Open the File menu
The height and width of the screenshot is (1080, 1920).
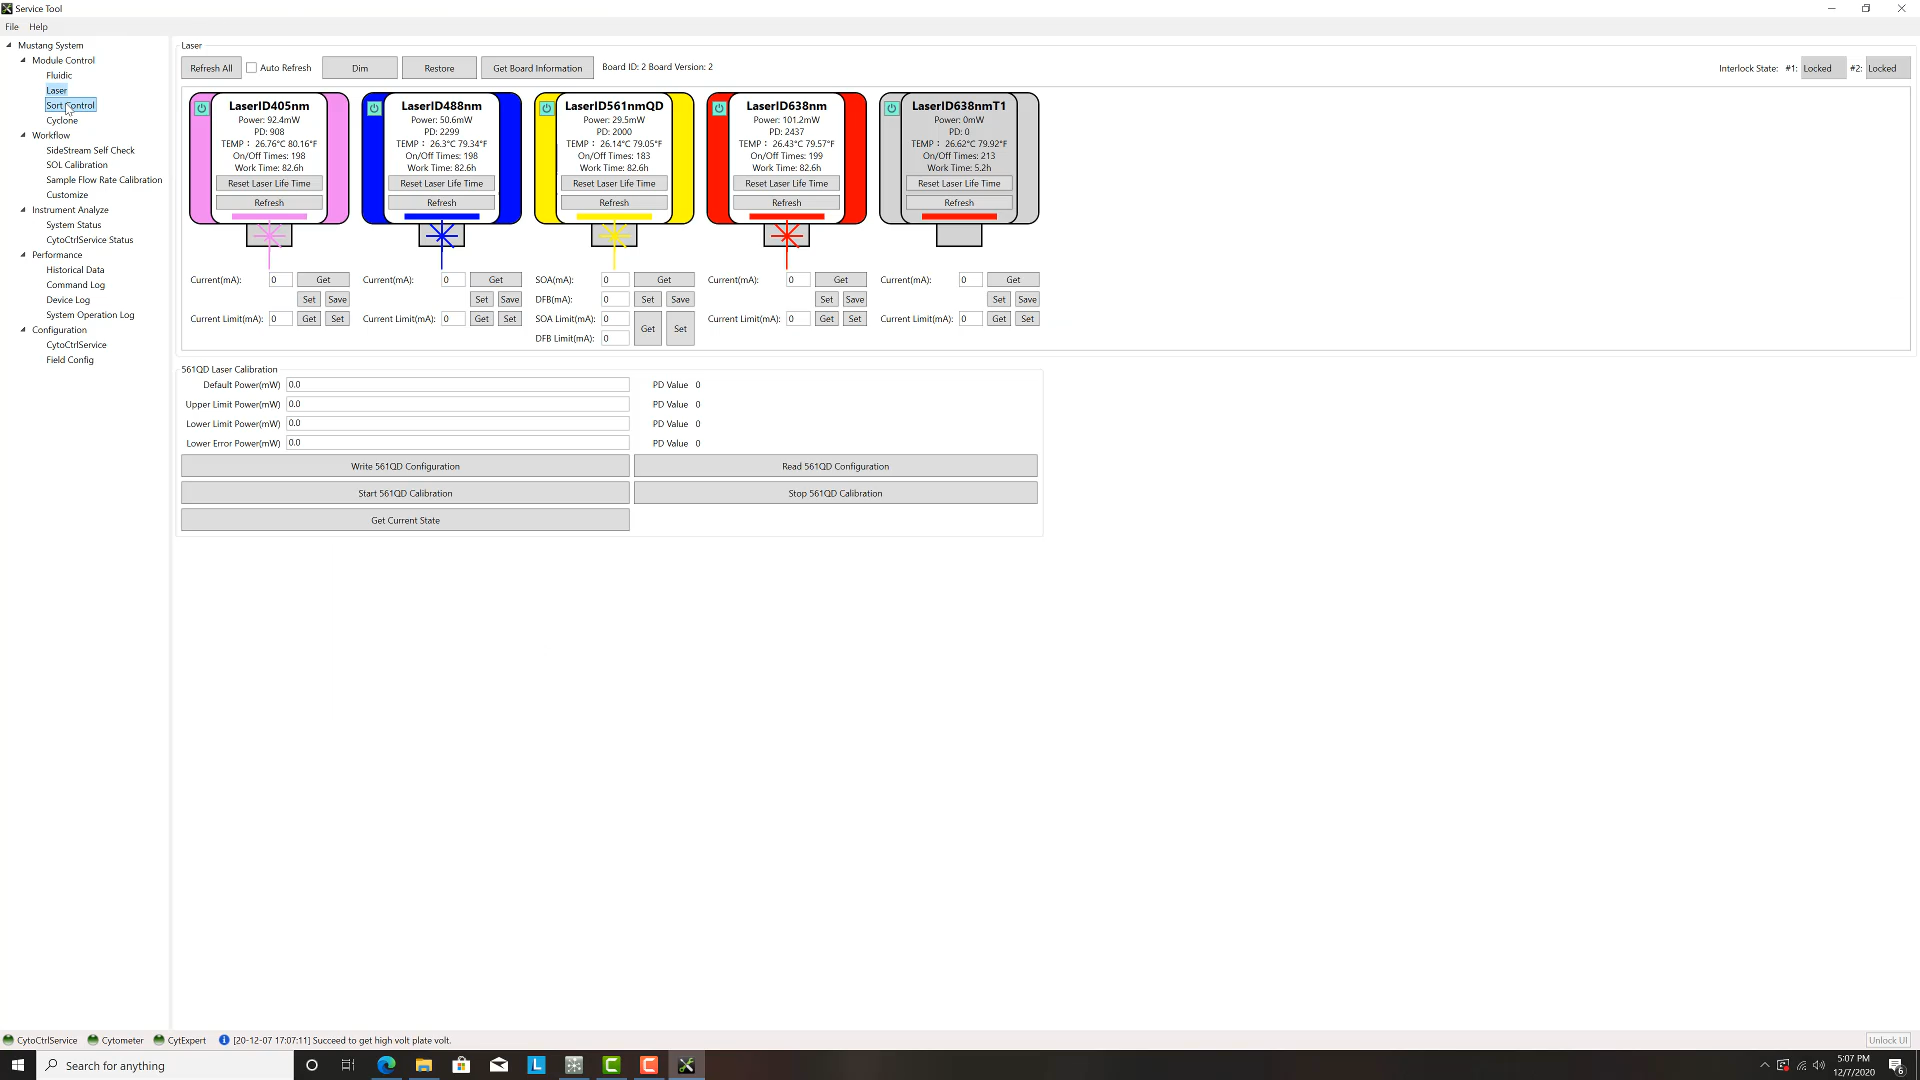[x=12, y=26]
